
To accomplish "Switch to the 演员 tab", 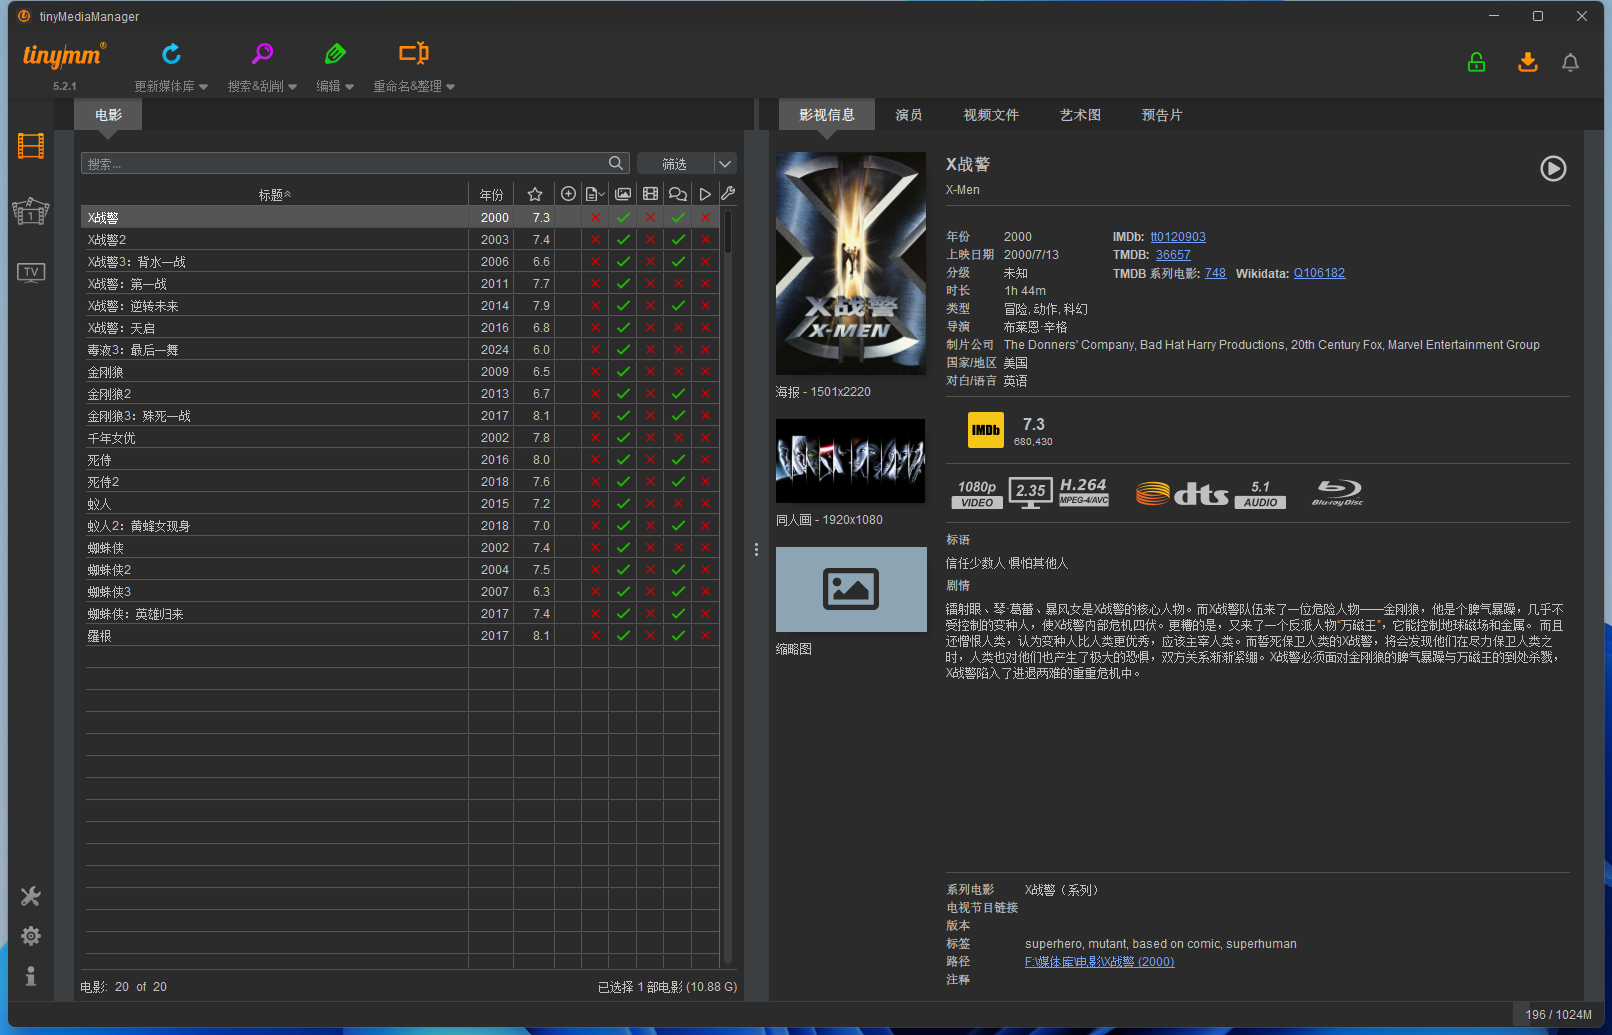I will [908, 115].
